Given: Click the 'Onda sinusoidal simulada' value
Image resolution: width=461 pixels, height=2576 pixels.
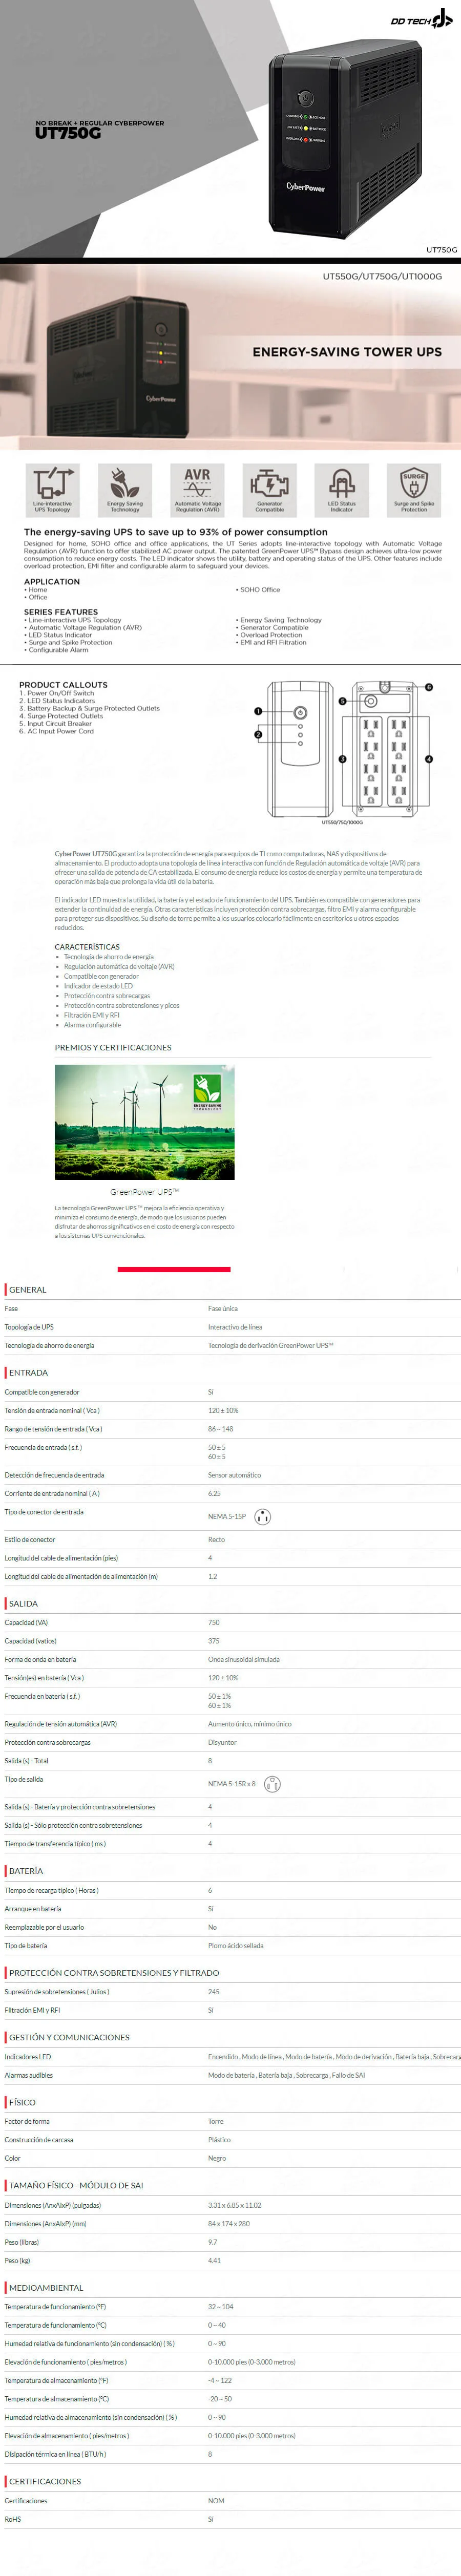Looking at the screenshot, I should point(244,1659).
